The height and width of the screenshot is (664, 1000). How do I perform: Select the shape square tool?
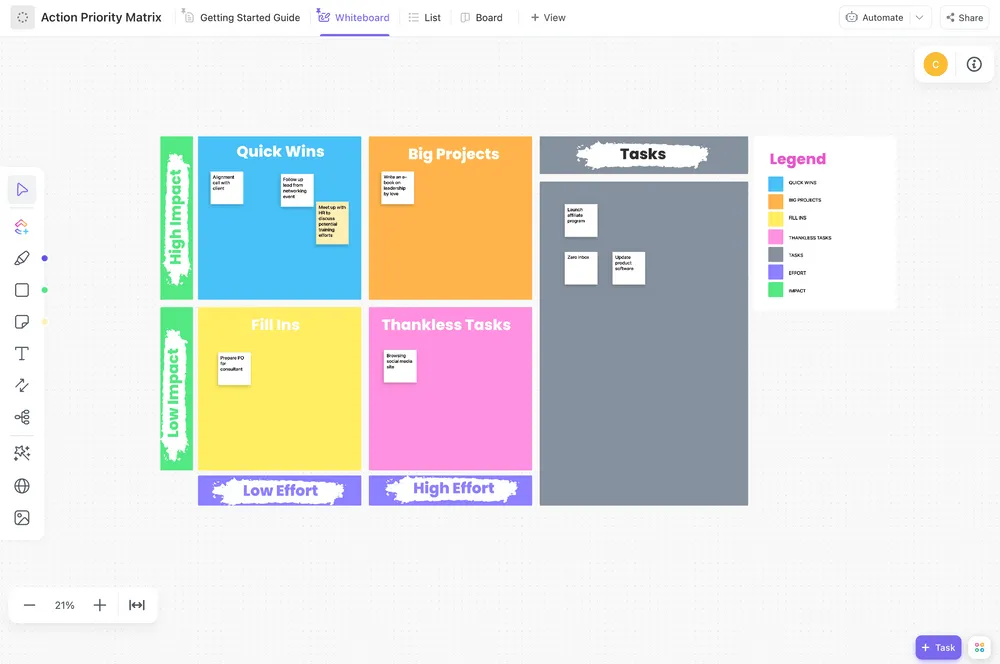click(22, 290)
